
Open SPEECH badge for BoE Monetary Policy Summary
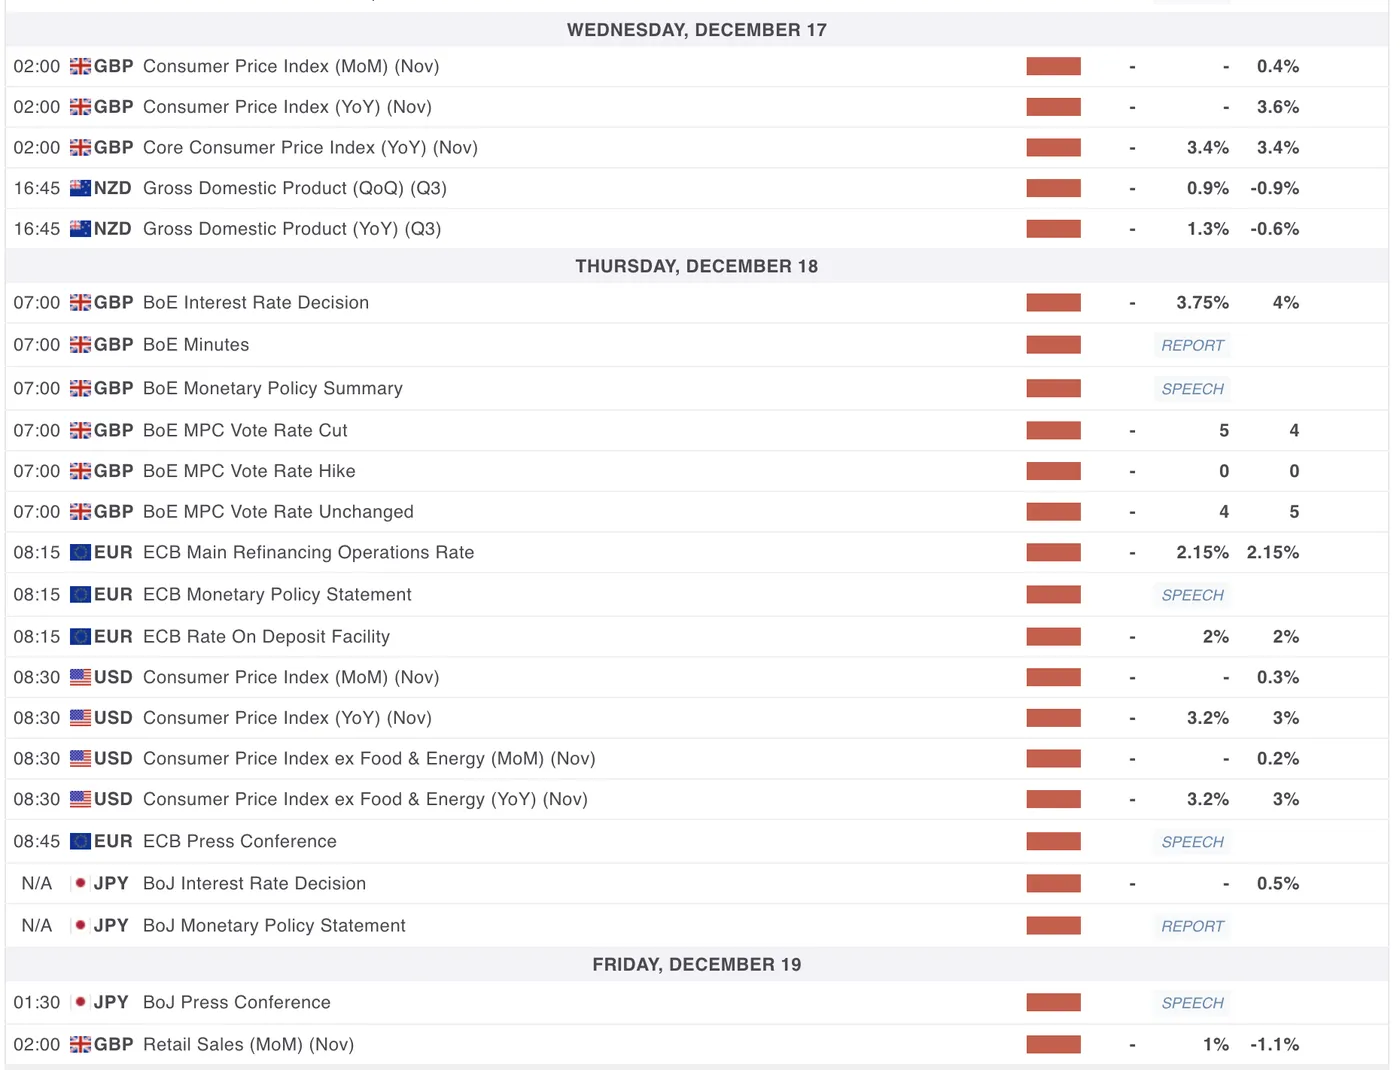[x=1192, y=389]
